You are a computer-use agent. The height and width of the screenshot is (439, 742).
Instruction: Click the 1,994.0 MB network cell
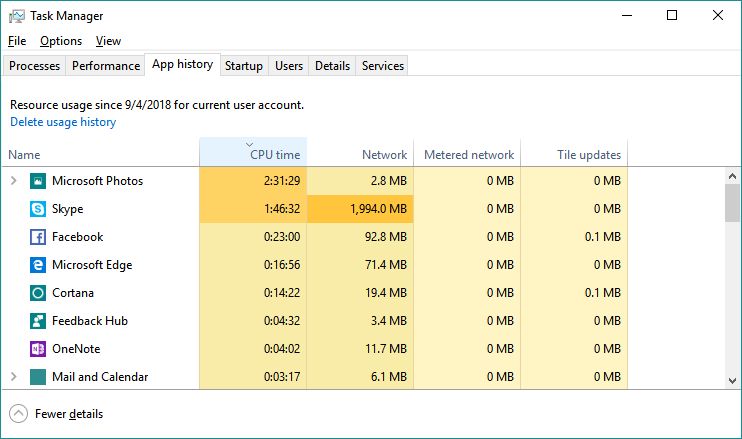[x=360, y=209]
